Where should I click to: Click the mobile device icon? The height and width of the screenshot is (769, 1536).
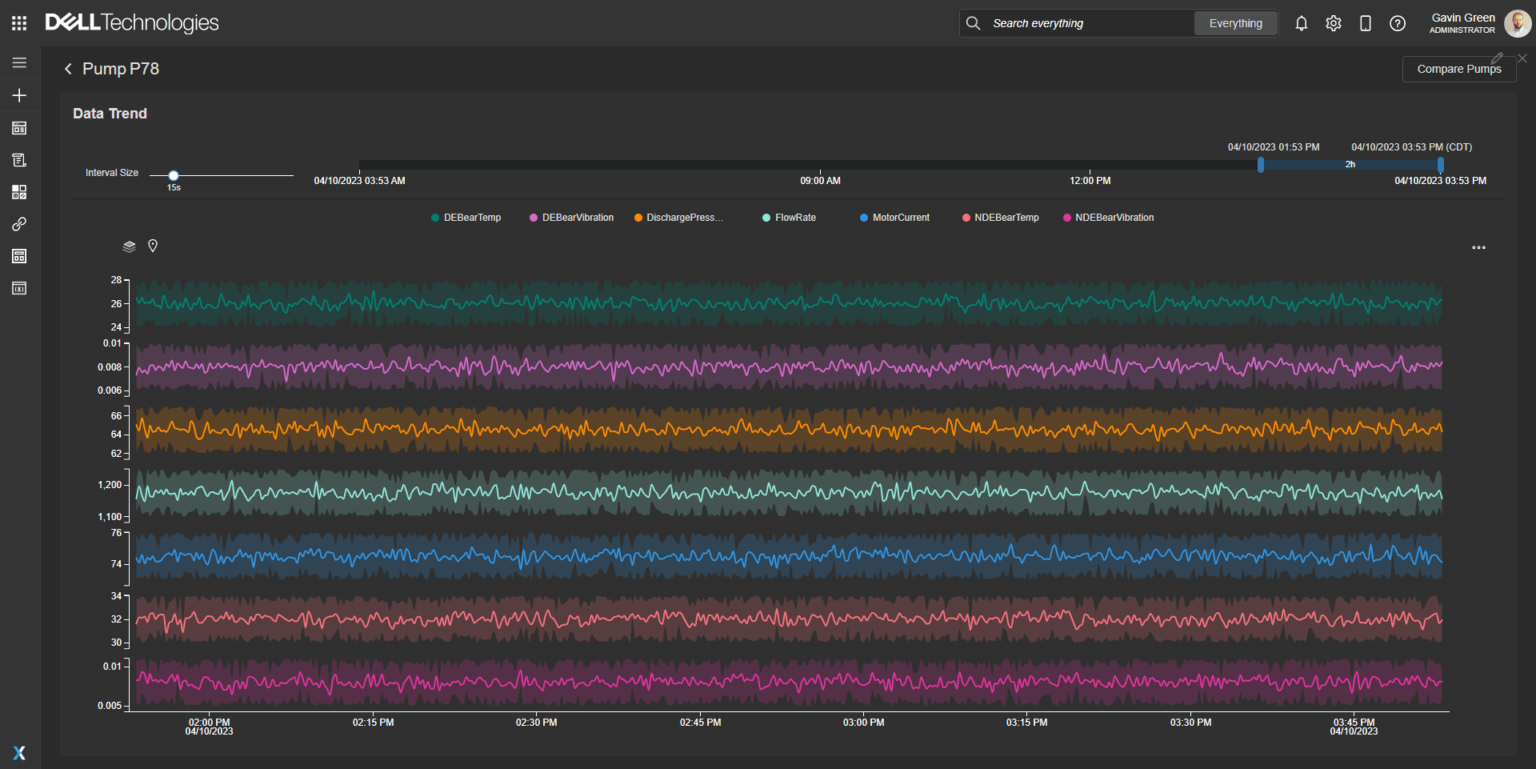click(1365, 23)
